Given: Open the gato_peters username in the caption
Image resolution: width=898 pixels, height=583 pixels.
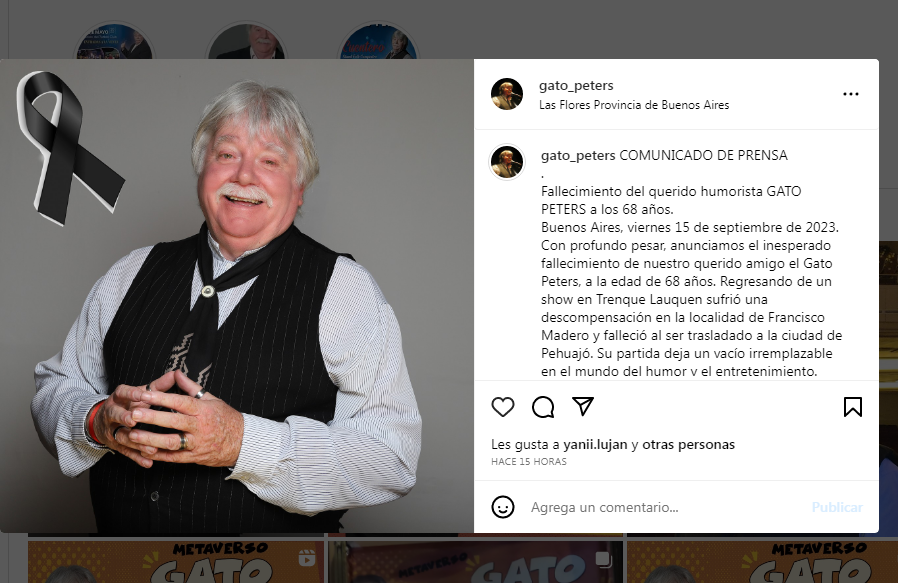Looking at the screenshot, I should pyautogui.click(x=578, y=155).
